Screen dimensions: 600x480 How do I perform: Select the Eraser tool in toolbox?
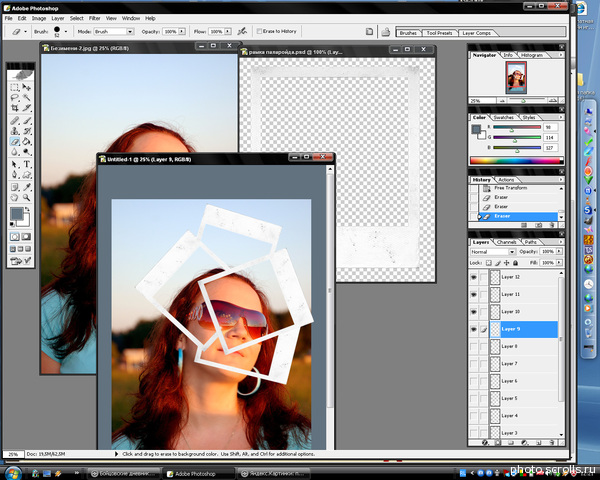tap(15, 142)
